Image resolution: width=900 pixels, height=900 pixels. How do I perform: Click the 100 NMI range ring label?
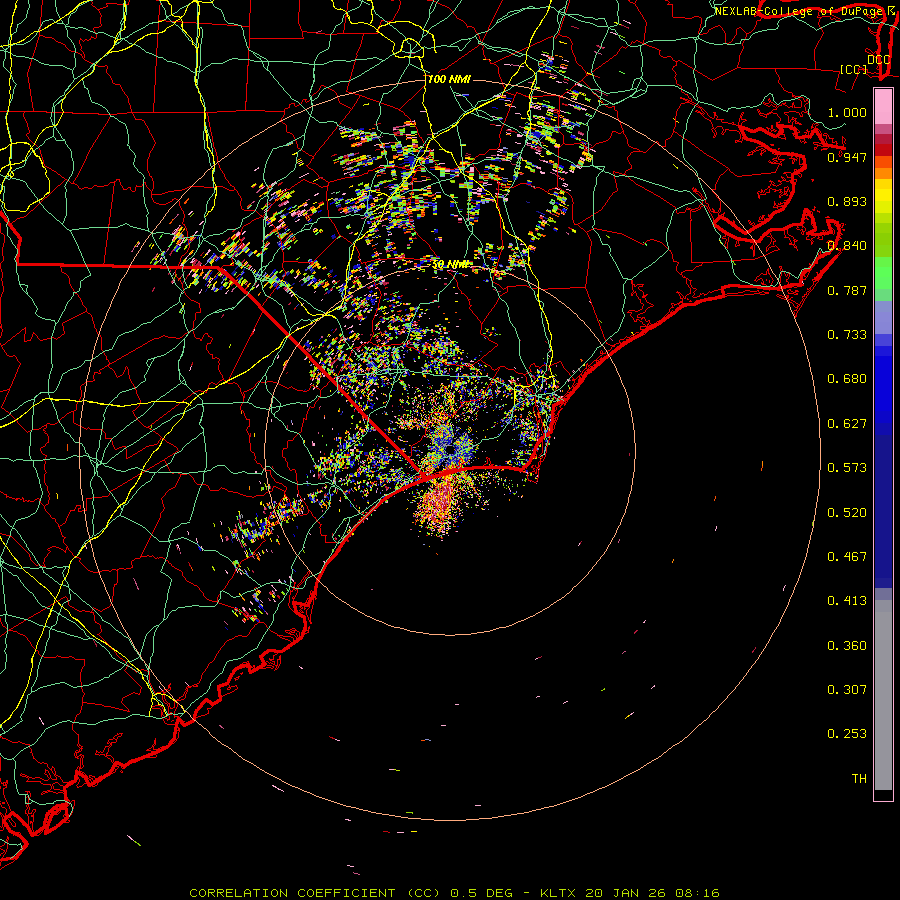[449, 79]
